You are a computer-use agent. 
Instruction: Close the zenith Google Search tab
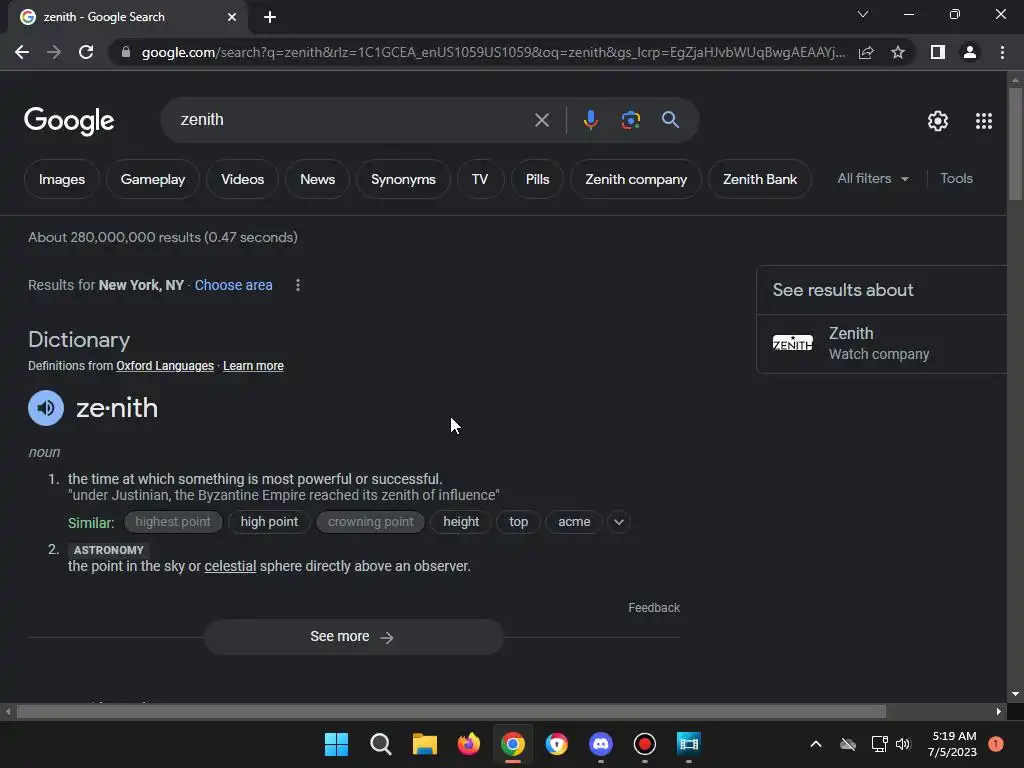pyautogui.click(x=232, y=17)
